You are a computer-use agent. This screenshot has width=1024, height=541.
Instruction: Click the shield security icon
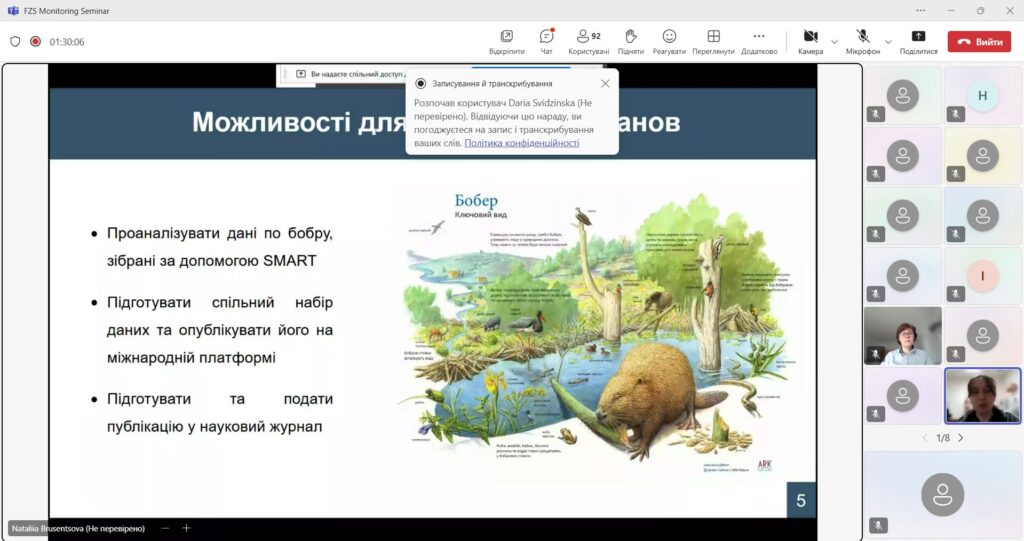pos(15,41)
